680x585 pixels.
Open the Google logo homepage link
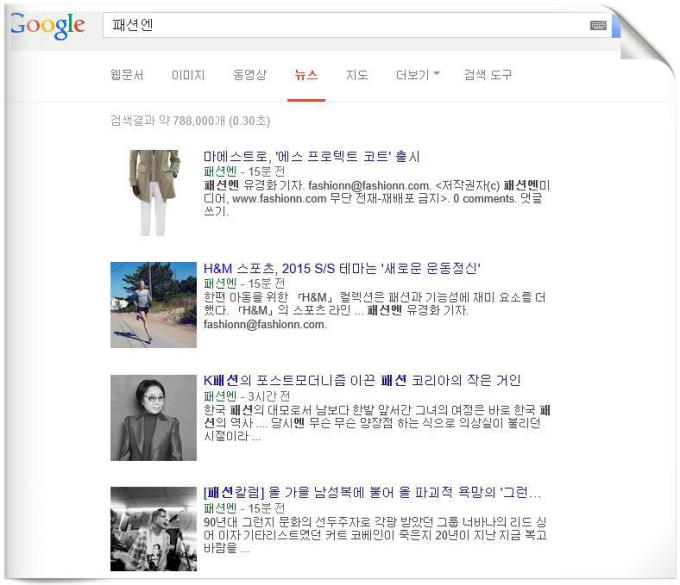48,25
